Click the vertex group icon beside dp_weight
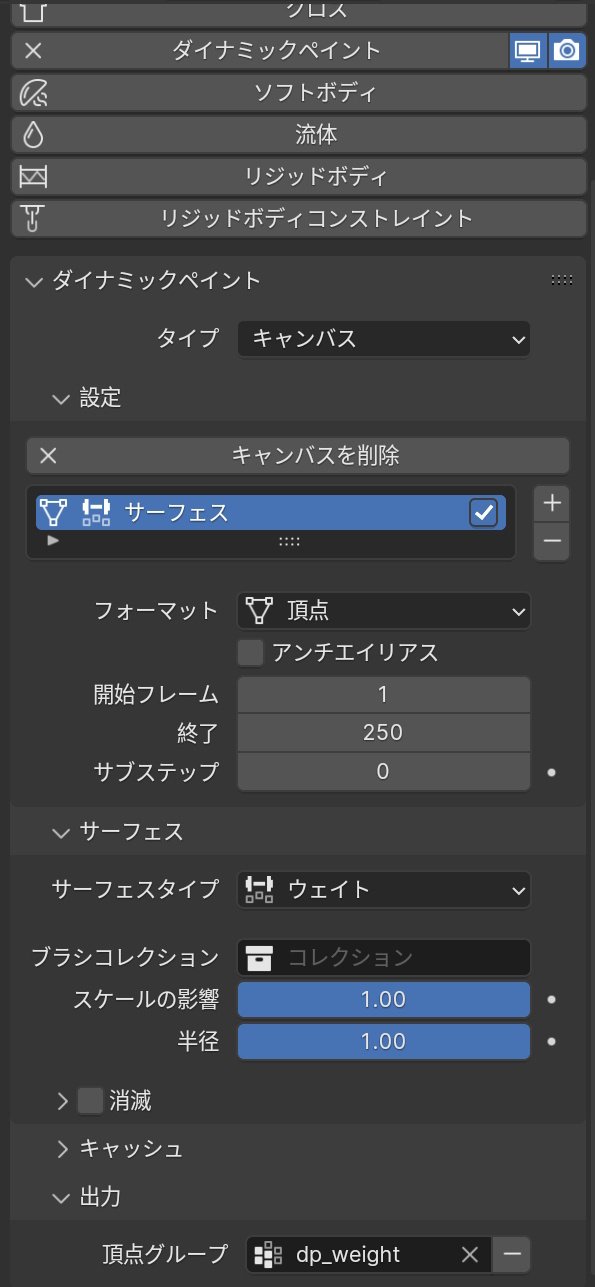This screenshot has height=1287, width=595. pyautogui.click(x=267, y=1254)
